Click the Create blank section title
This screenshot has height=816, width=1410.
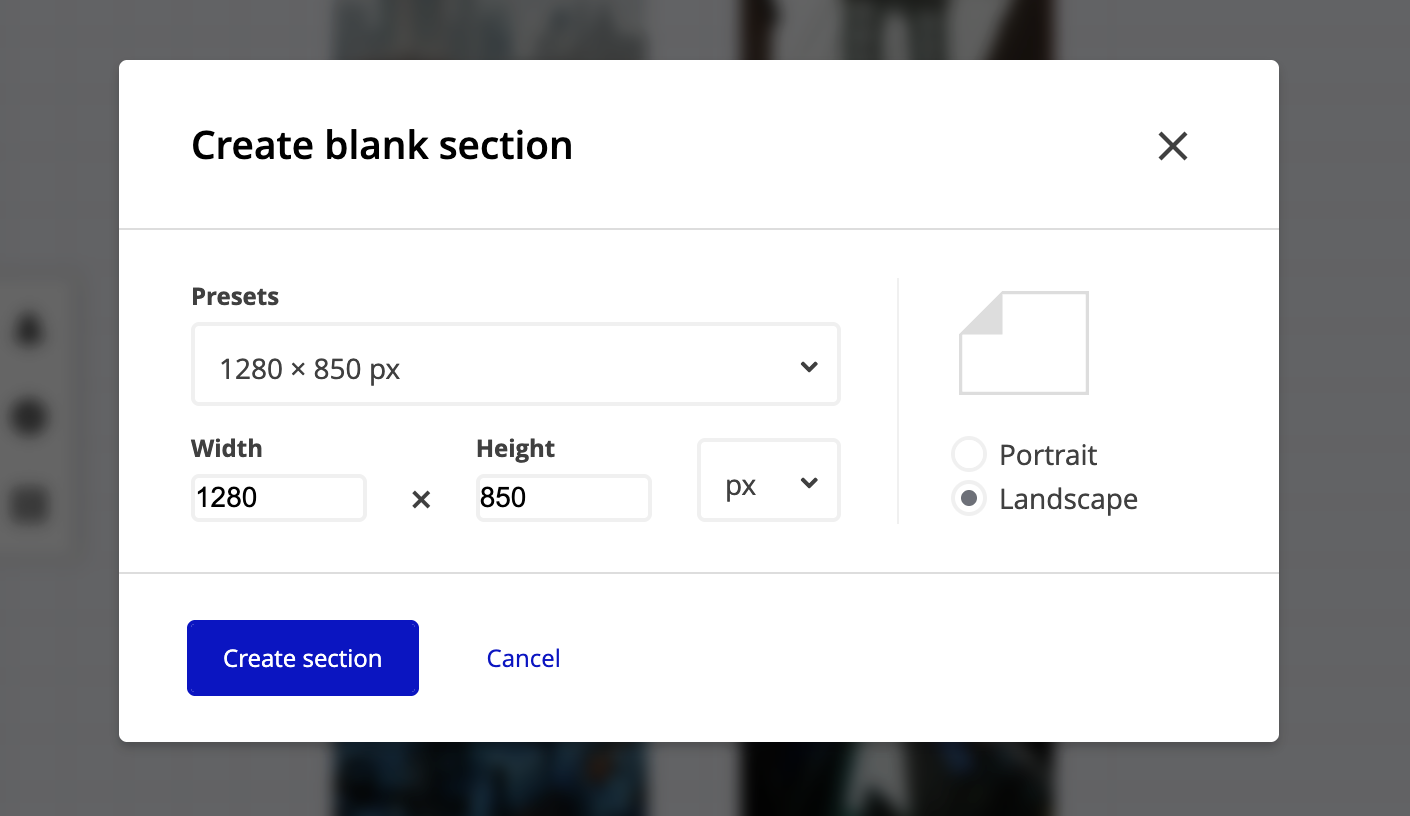tap(382, 145)
